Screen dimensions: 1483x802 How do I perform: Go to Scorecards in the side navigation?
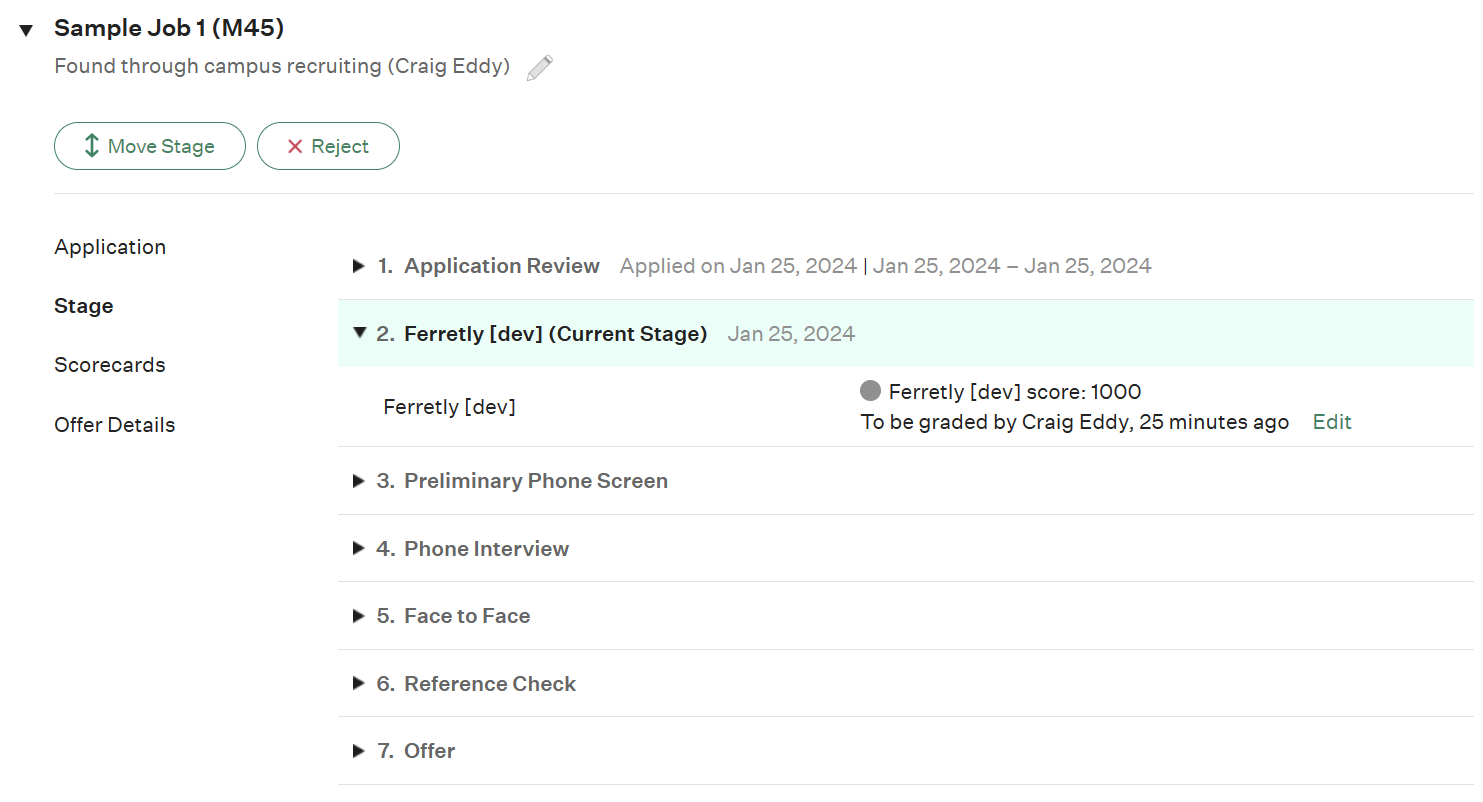click(110, 365)
